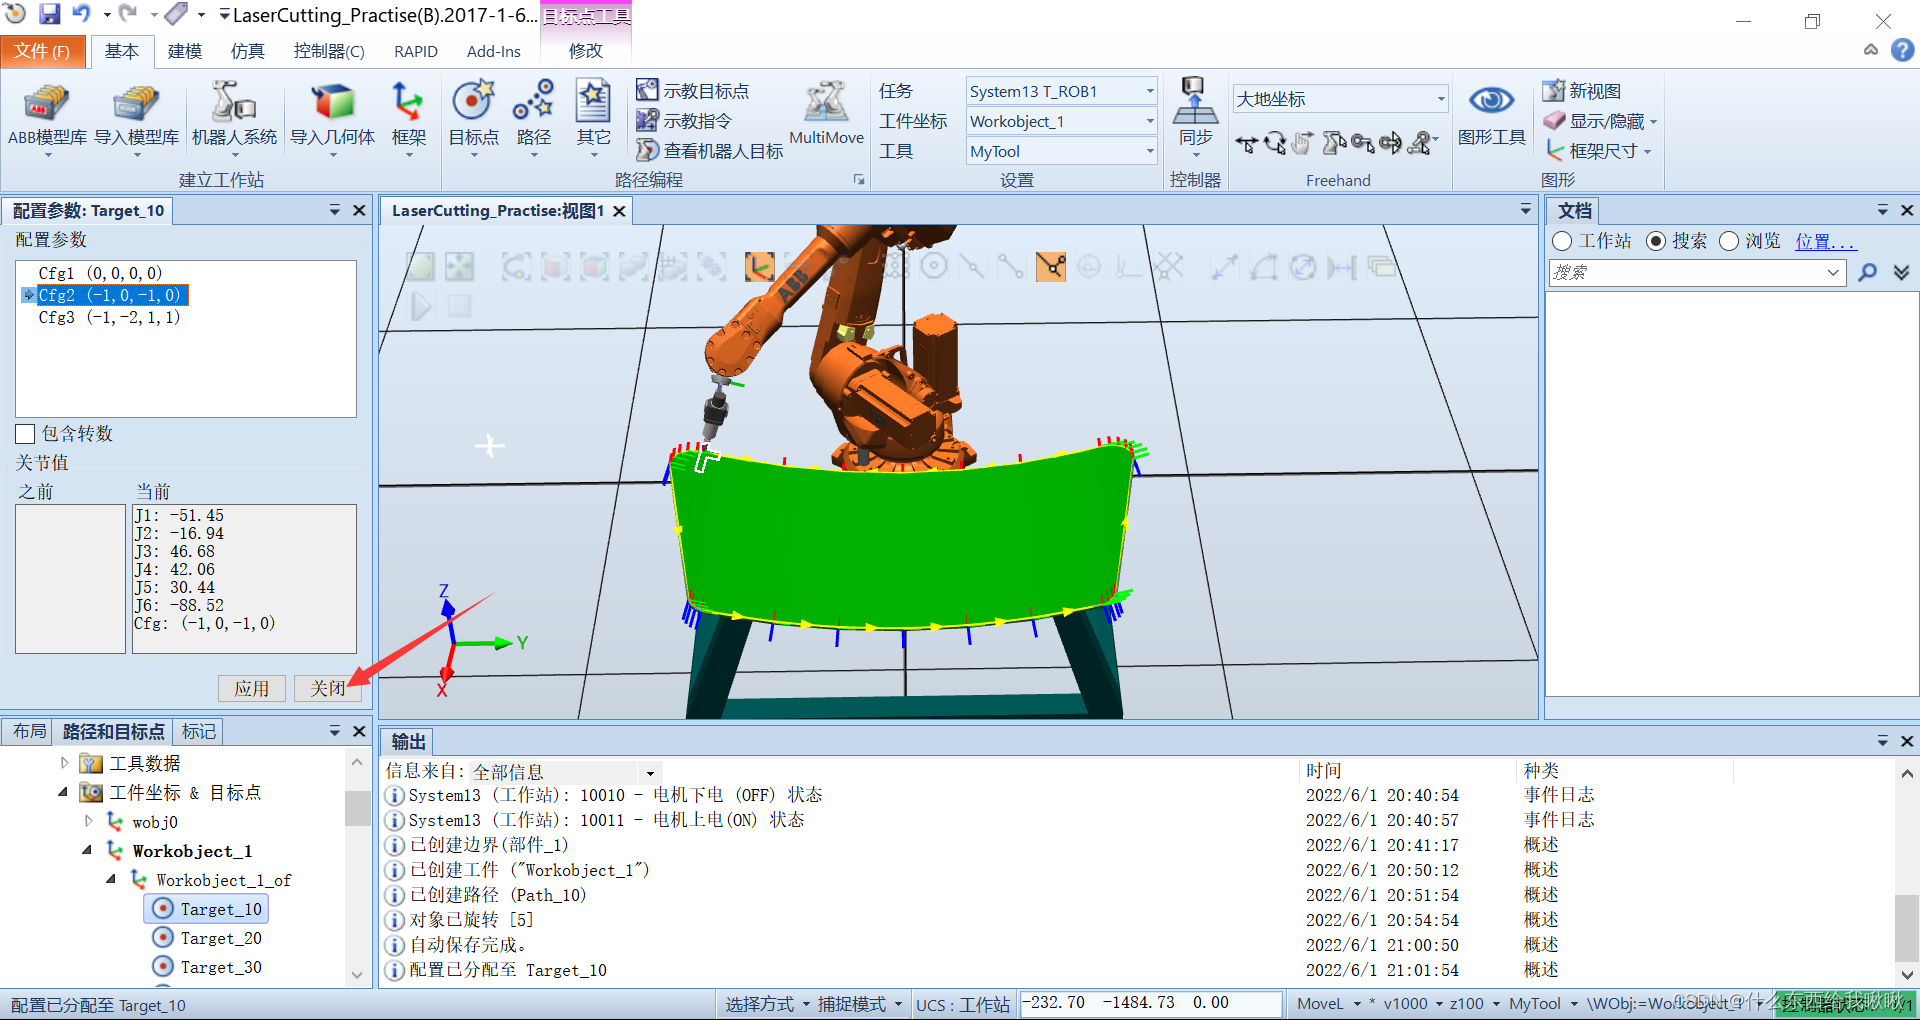Open 图形工具 graphics tools
Screen dimensions: 1920x1020
click(1491, 114)
